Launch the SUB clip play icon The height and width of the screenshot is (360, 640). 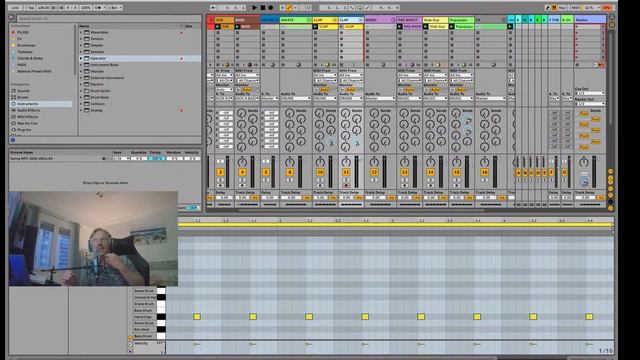pyautogui.click(x=218, y=27)
